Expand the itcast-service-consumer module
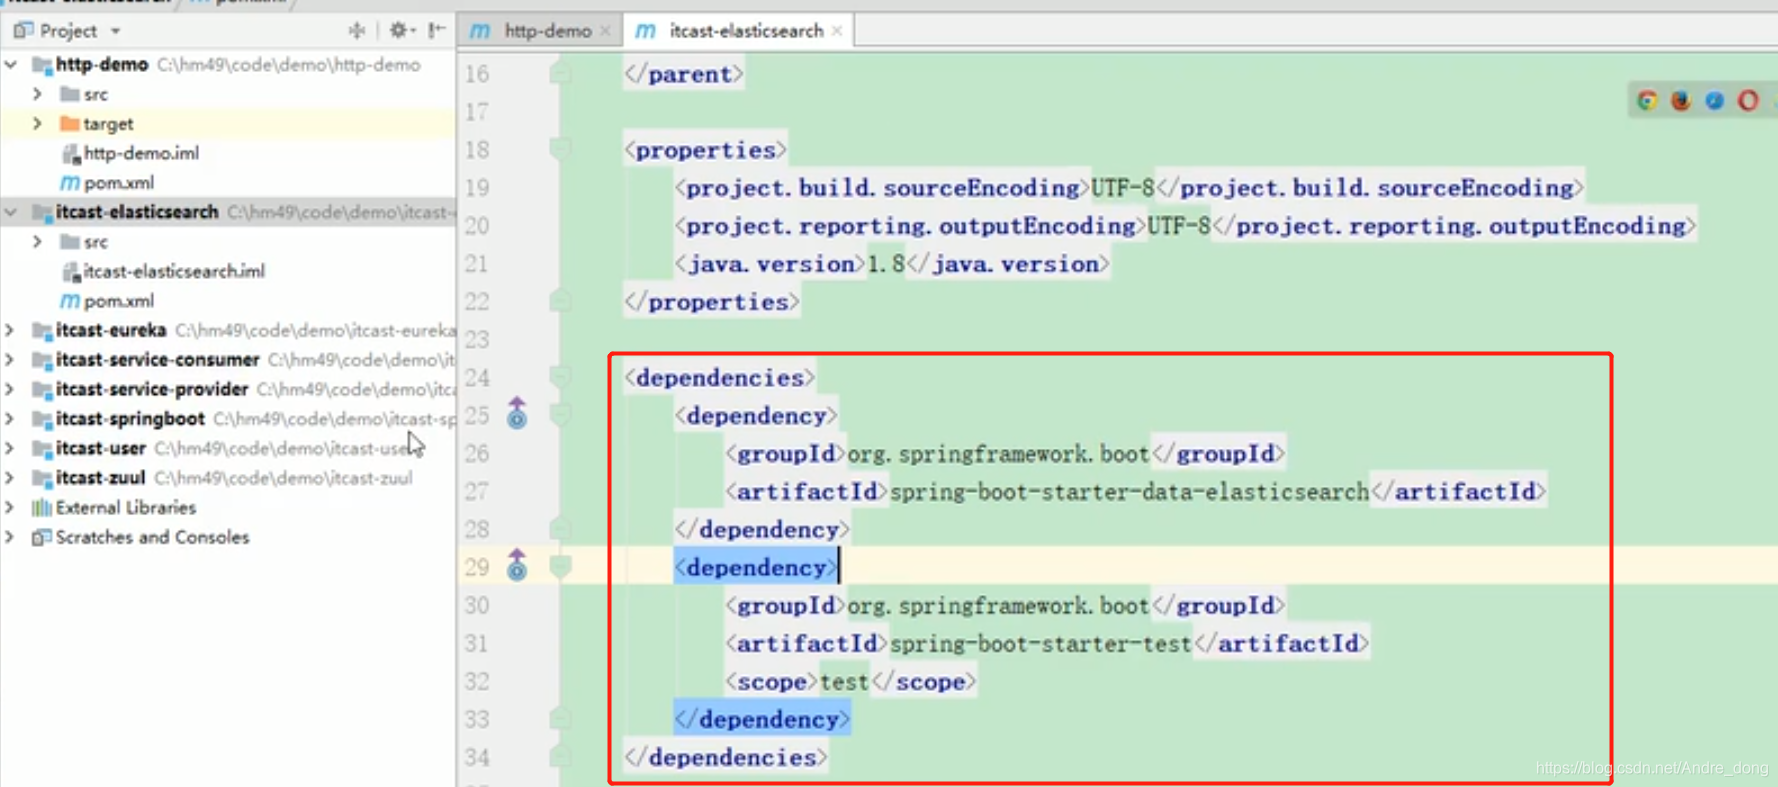Image resolution: width=1778 pixels, height=787 pixels. 10,360
